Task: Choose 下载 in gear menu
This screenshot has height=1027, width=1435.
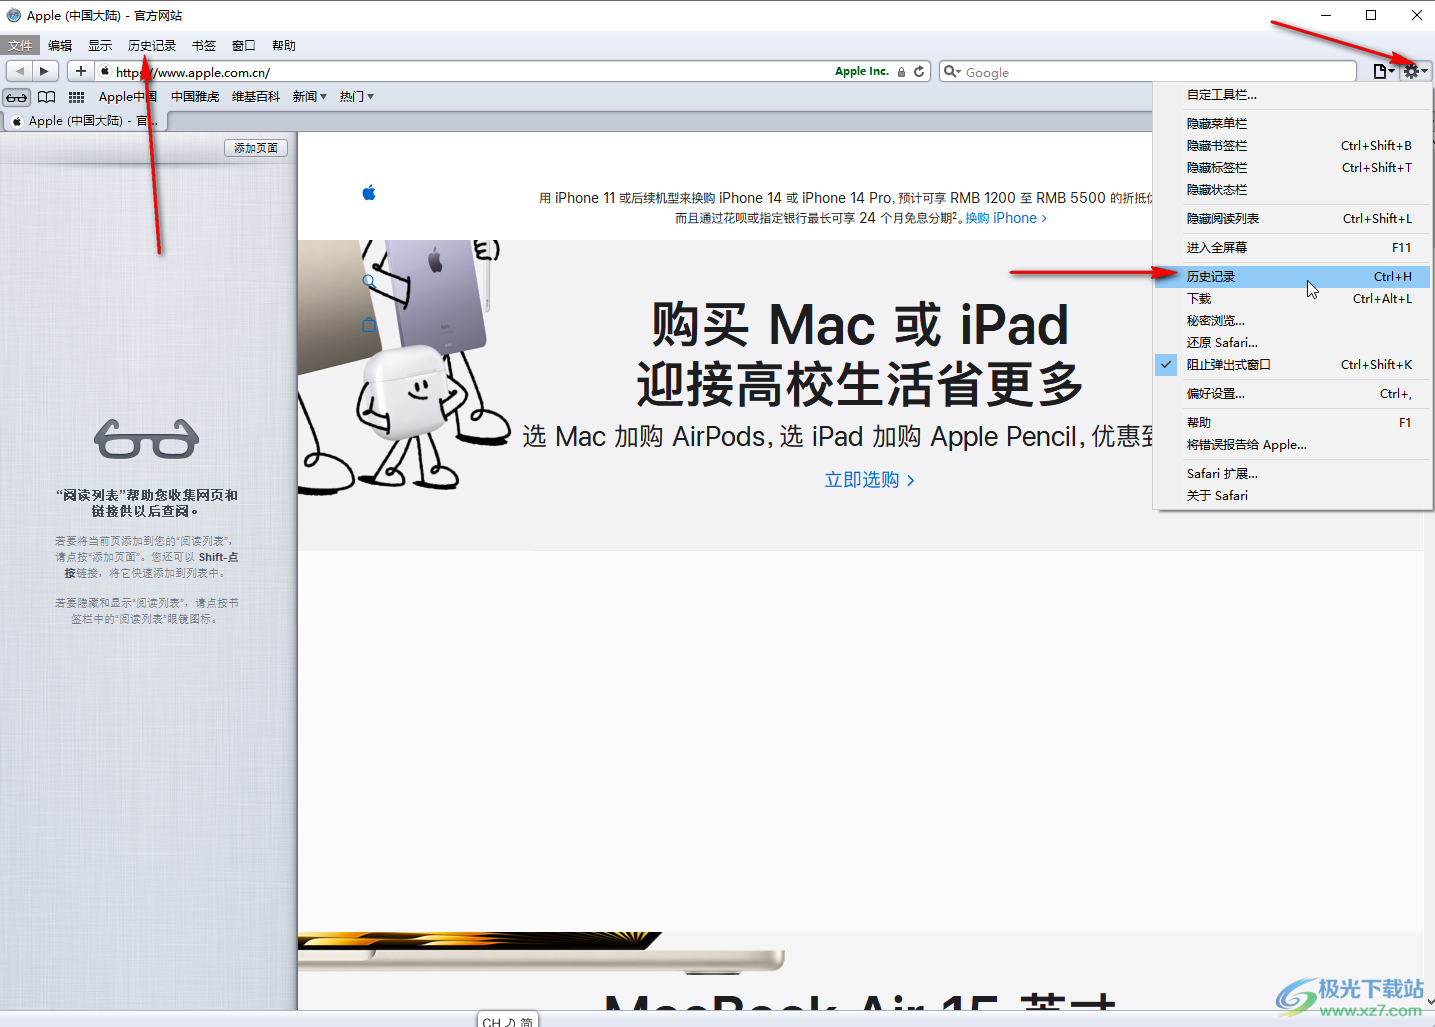Action: click(1293, 299)
